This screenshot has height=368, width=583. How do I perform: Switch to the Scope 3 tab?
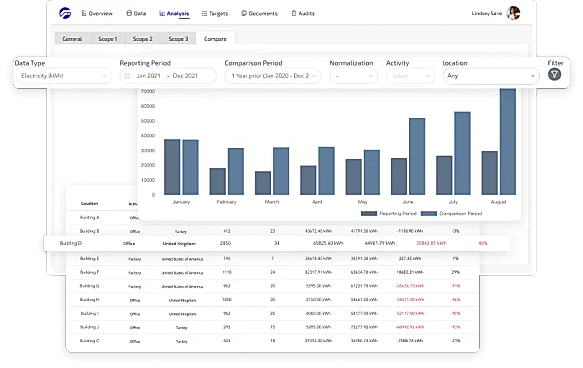pos(178,39)
